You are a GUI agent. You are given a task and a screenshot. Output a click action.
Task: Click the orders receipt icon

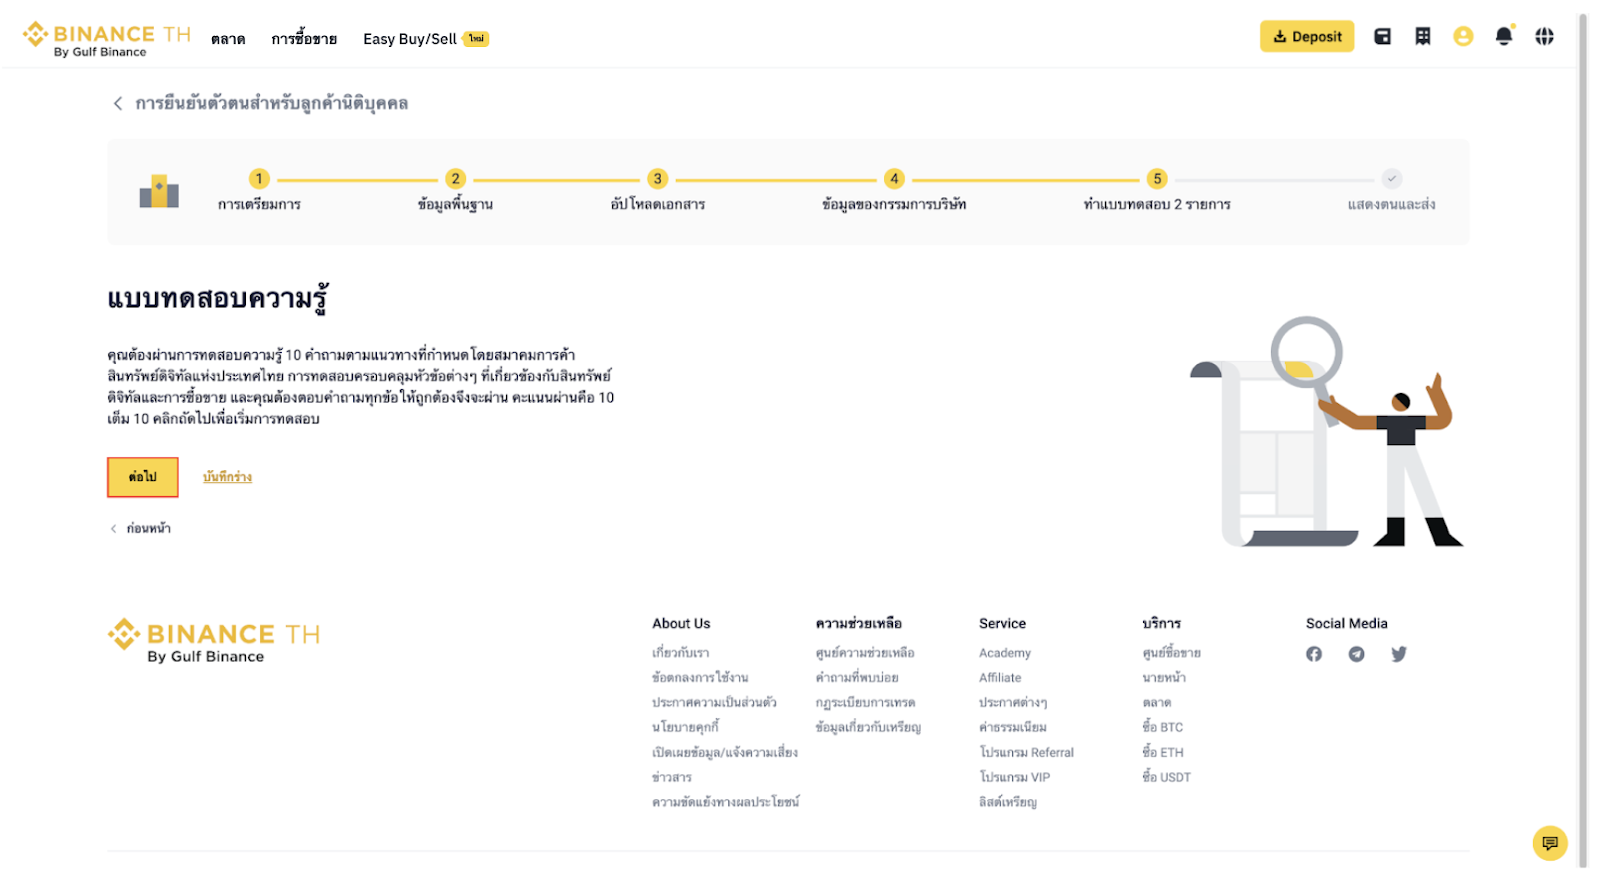(1423, 37)
